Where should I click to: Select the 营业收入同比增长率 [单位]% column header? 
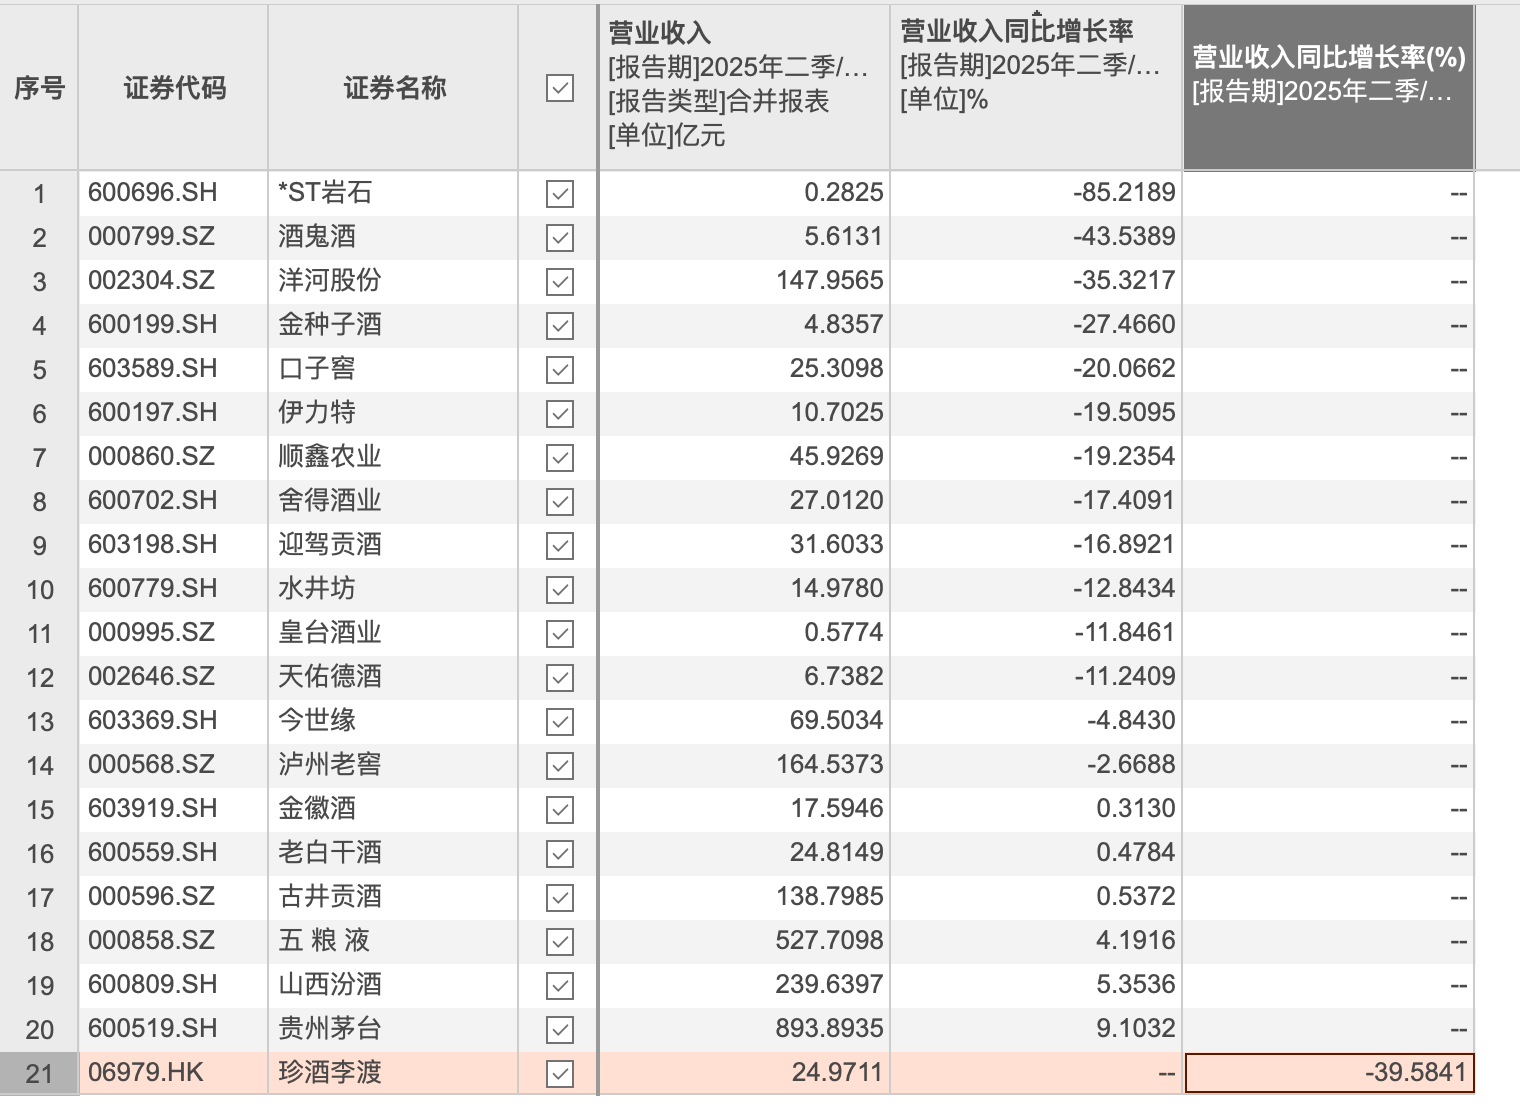1035,86
